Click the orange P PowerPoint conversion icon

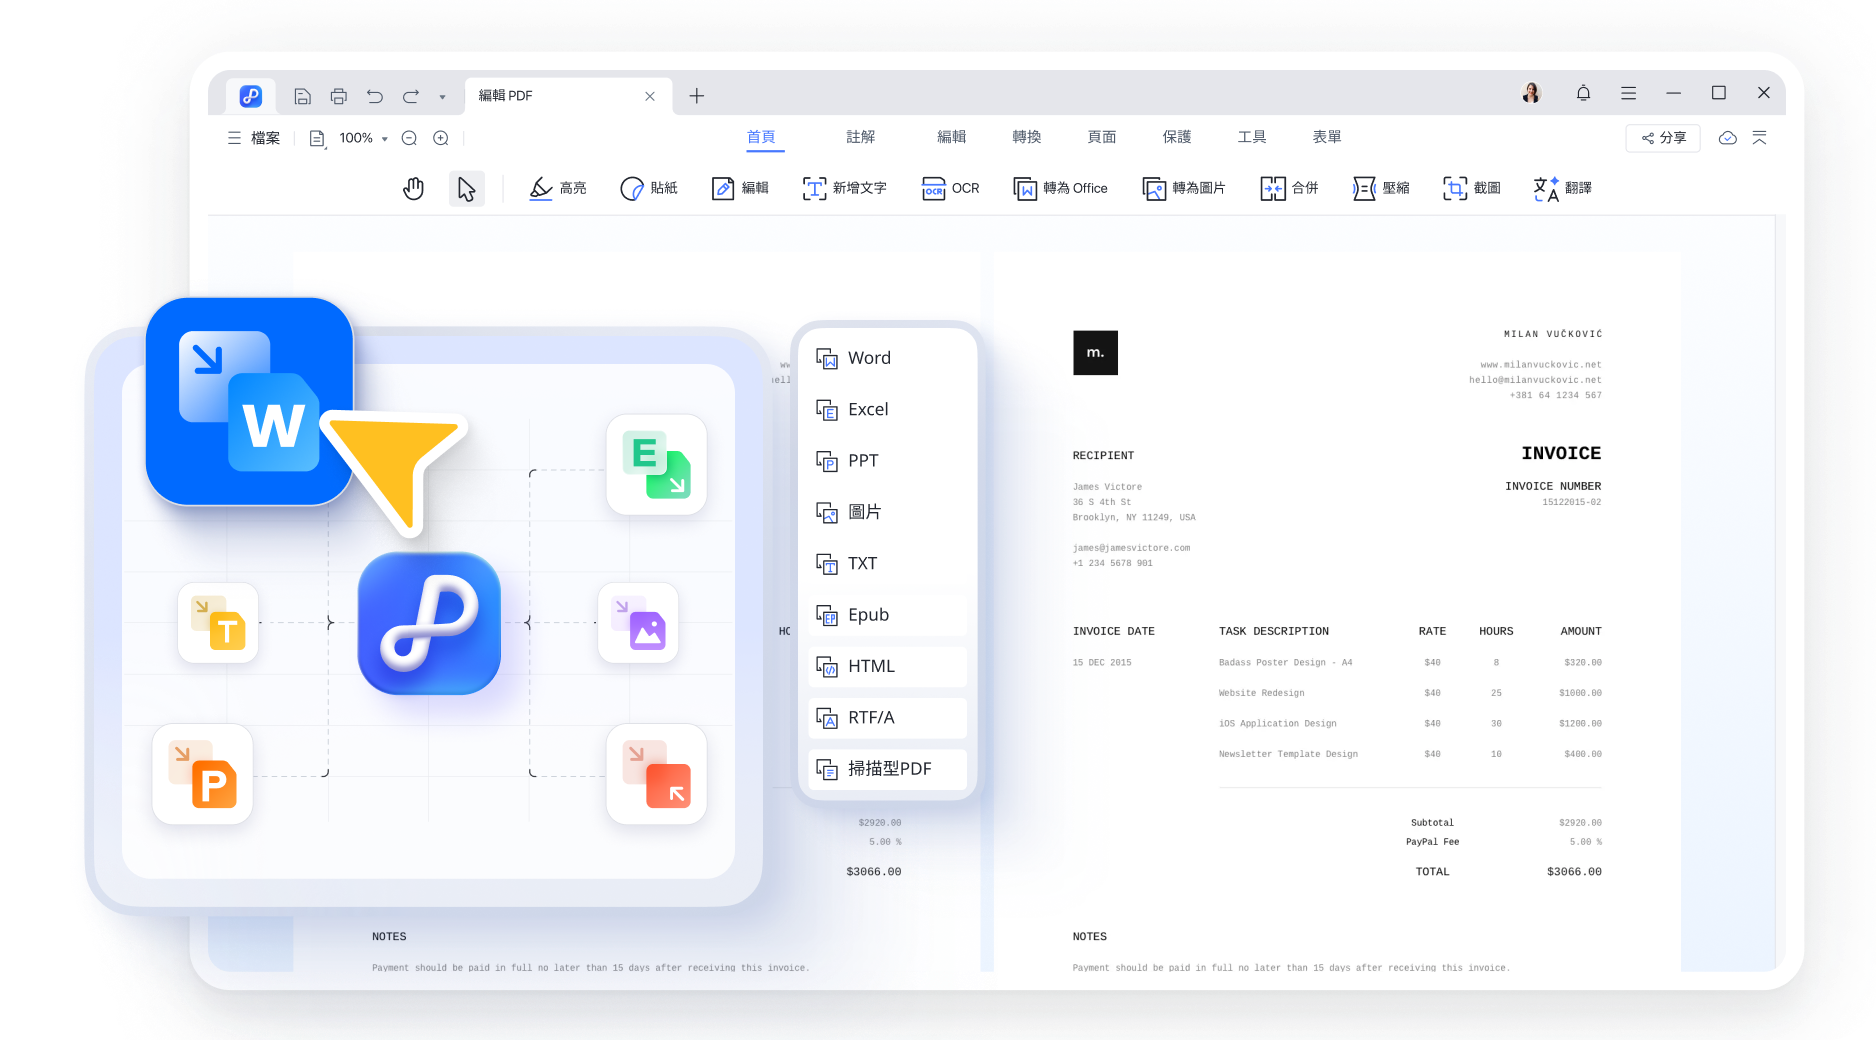point(202,774)
